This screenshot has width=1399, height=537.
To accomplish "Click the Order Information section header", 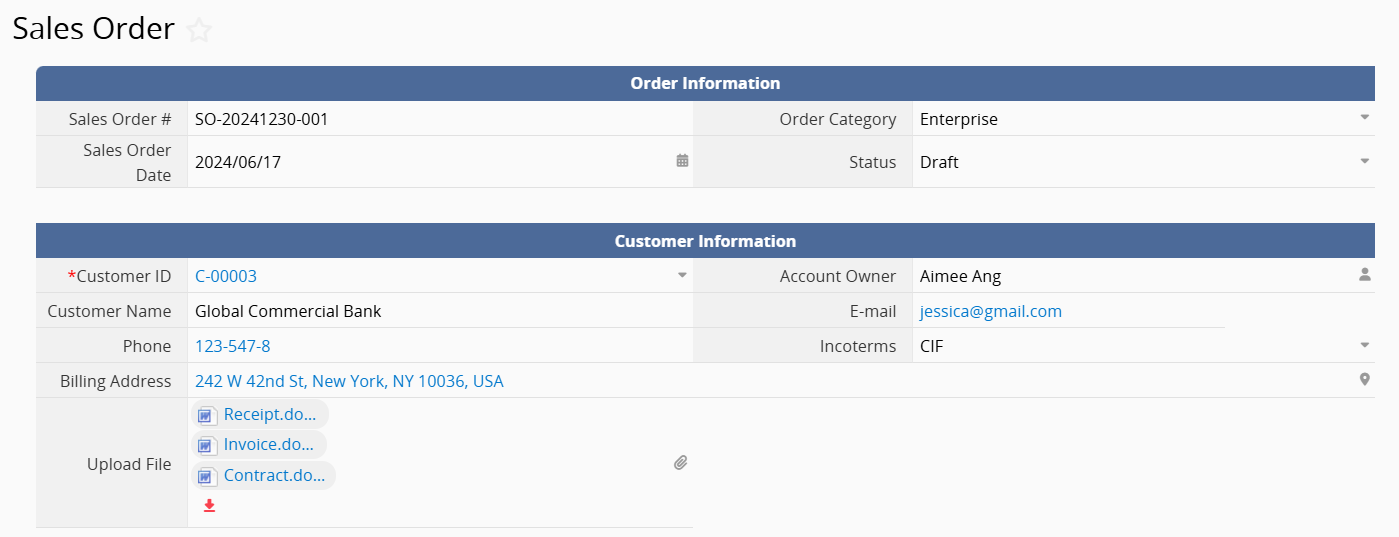I will pyautogui.click(x=705, y=83).
